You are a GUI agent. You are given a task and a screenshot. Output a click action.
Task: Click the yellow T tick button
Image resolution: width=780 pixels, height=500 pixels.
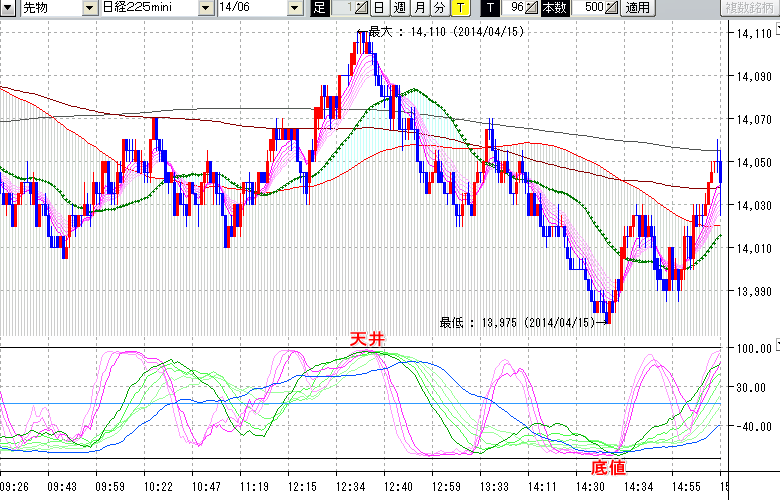(459, 8)
